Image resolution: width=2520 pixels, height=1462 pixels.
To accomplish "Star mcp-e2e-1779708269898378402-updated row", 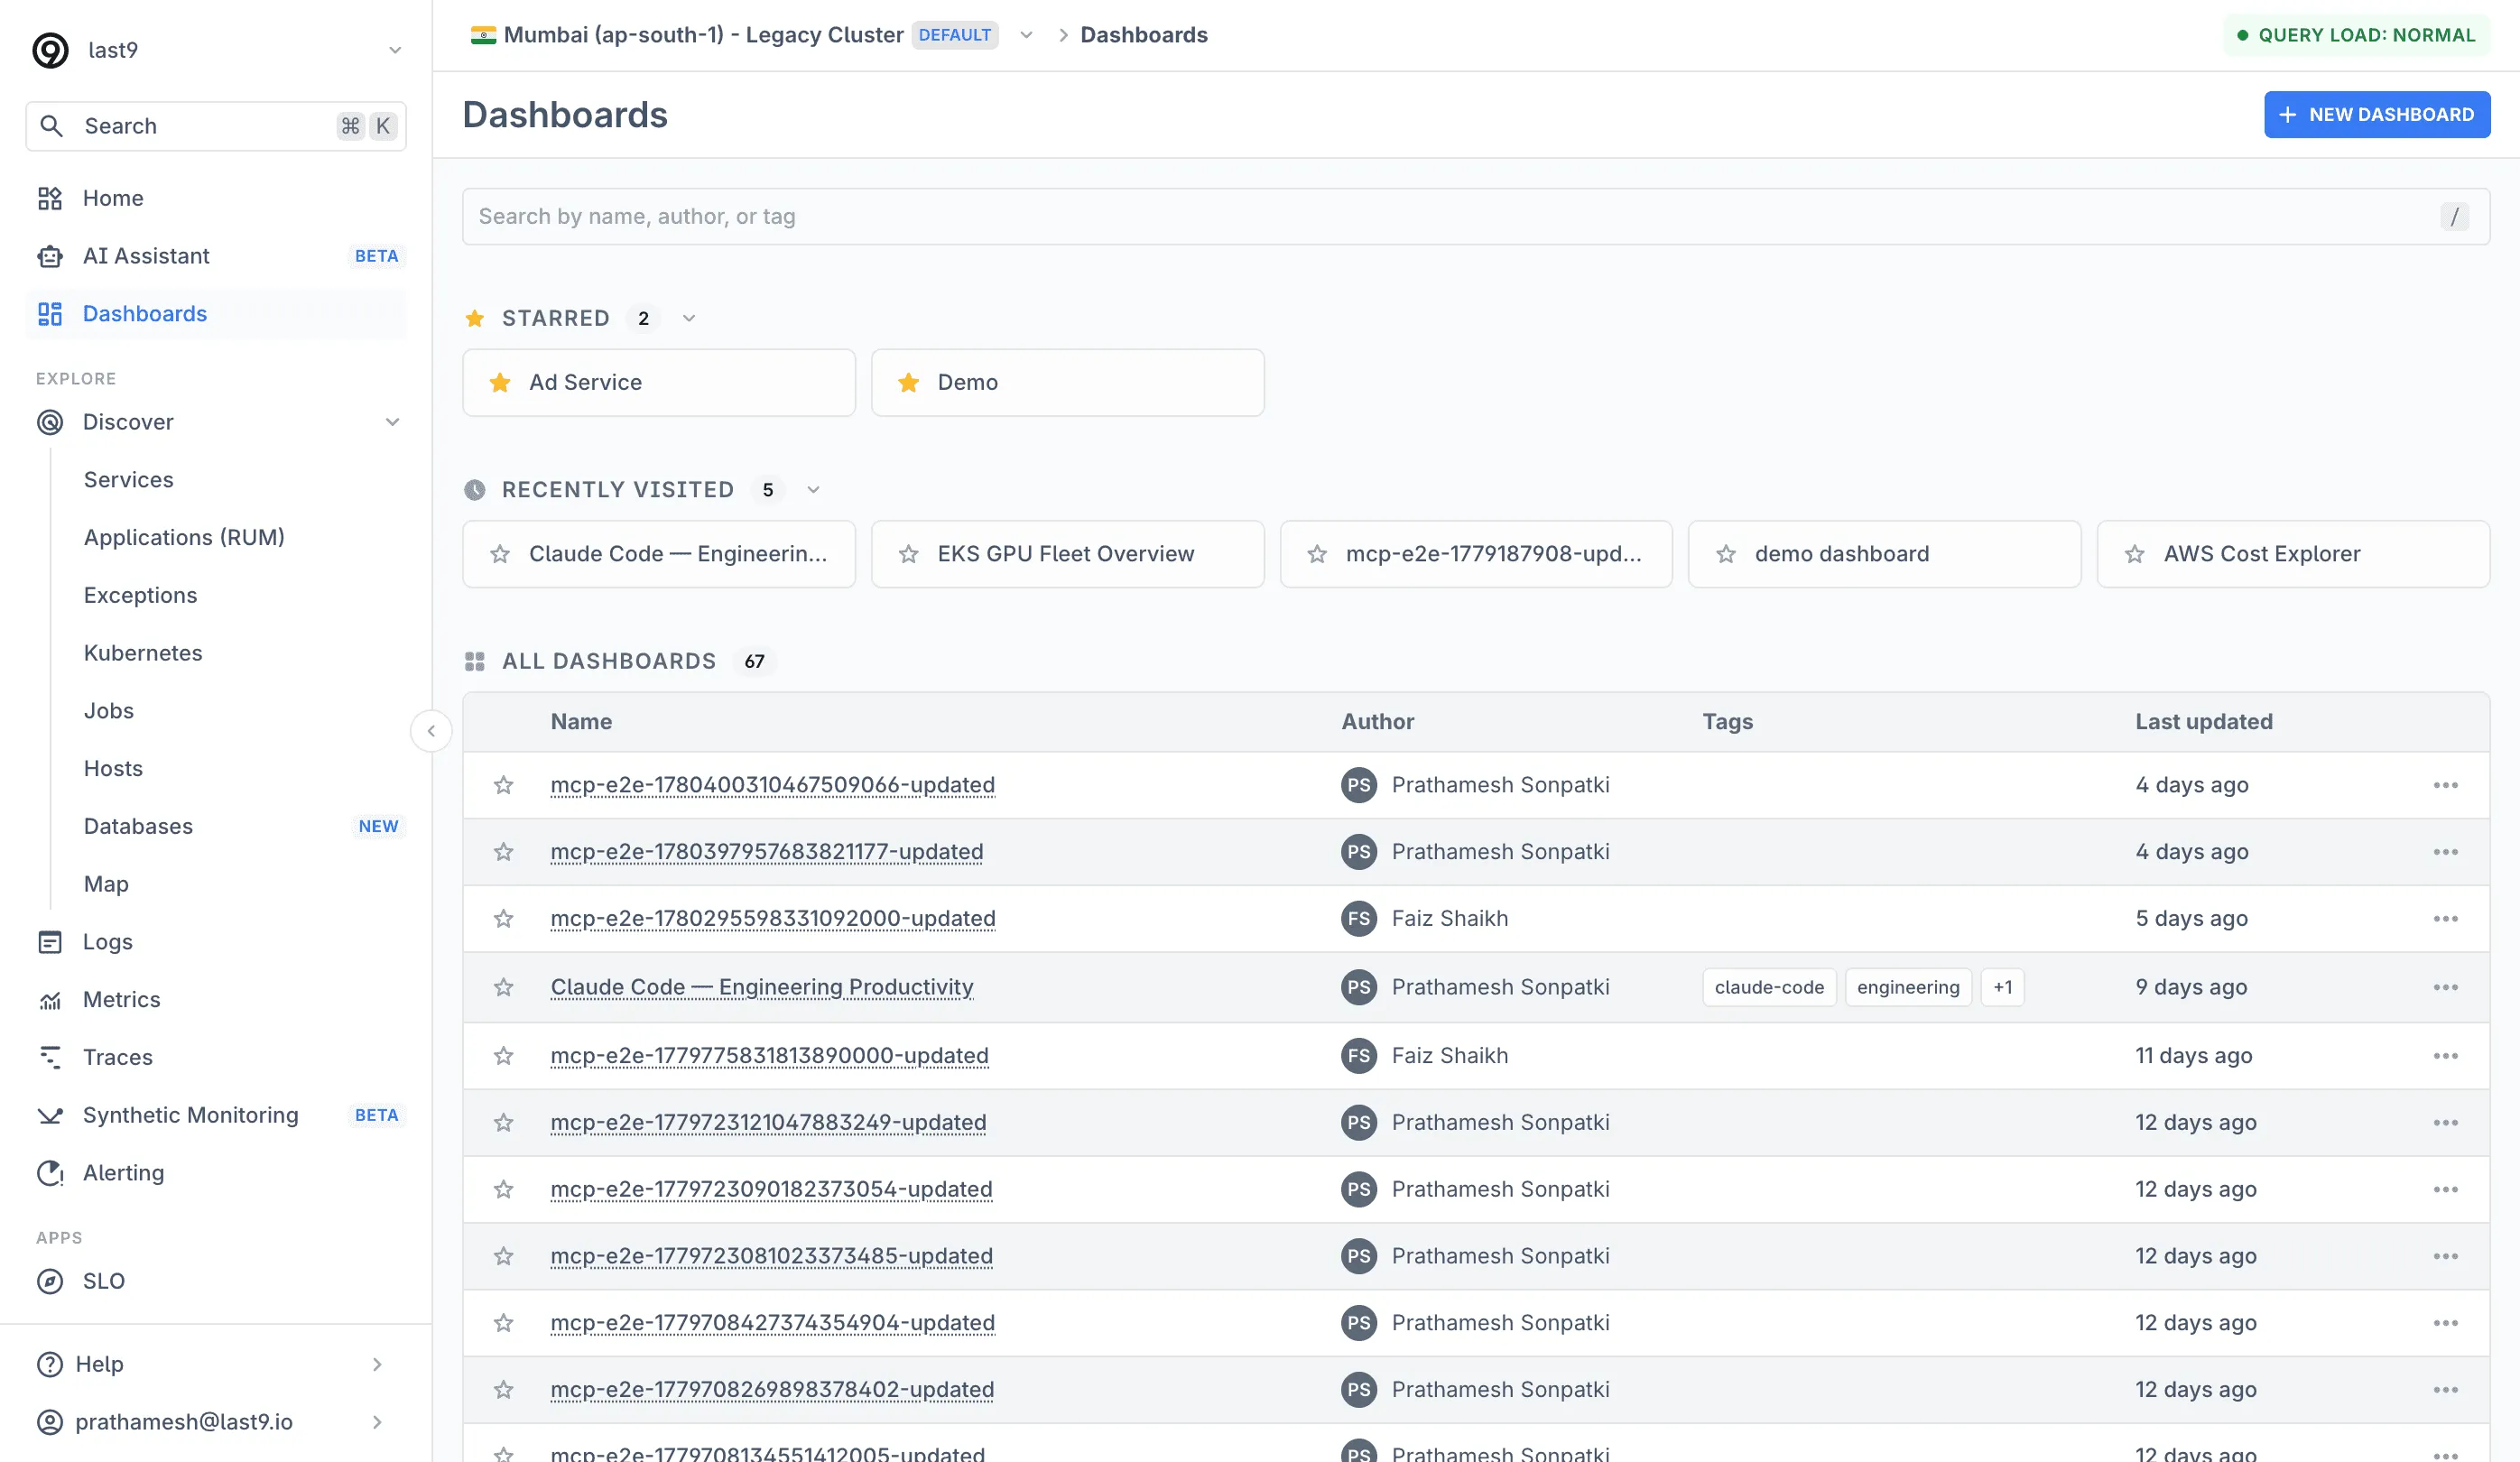I will 504,1390.
